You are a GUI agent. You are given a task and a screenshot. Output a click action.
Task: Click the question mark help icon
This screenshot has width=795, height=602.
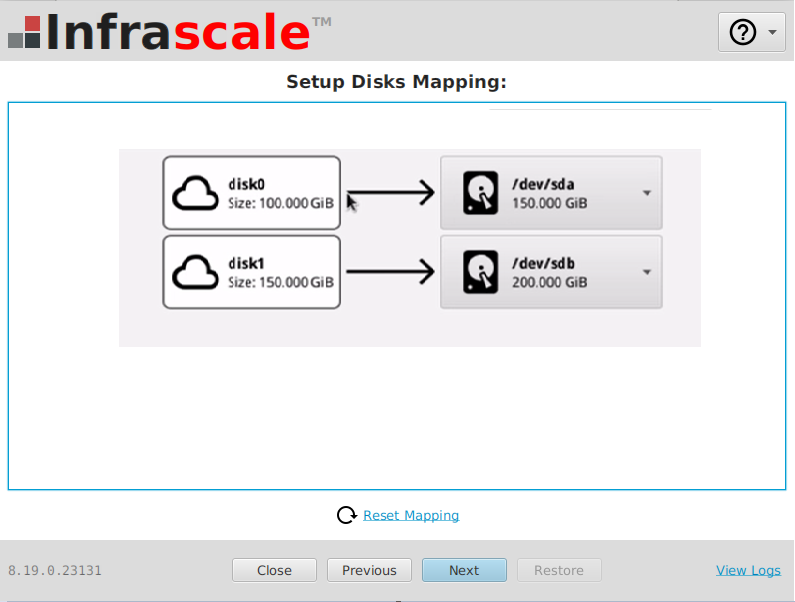743,33
